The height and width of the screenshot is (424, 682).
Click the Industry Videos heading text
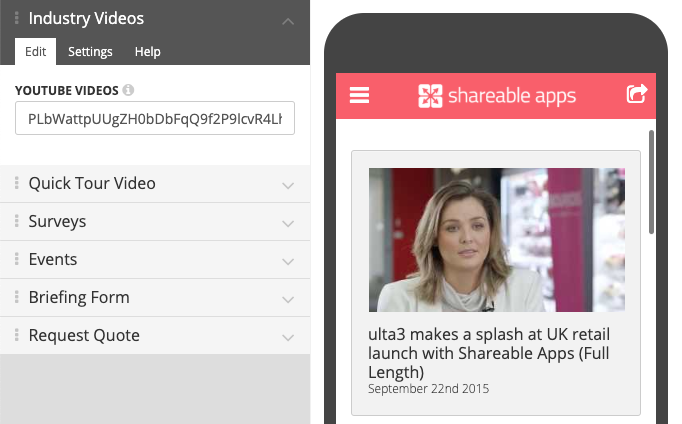(86, 18)
